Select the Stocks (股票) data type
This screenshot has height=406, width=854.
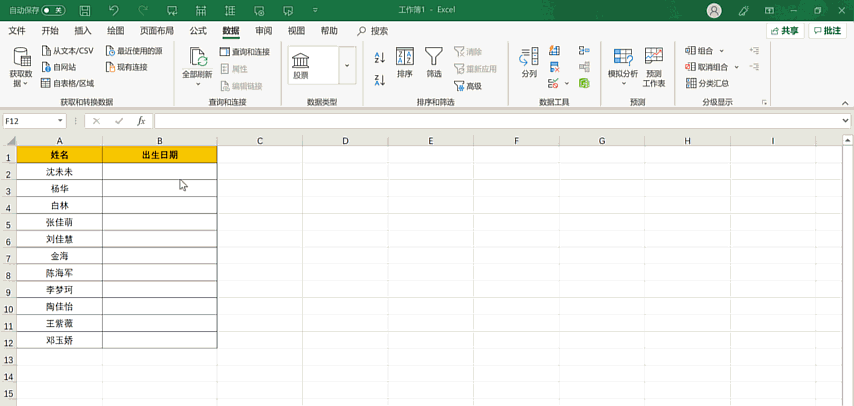click(x=313, y=65)
